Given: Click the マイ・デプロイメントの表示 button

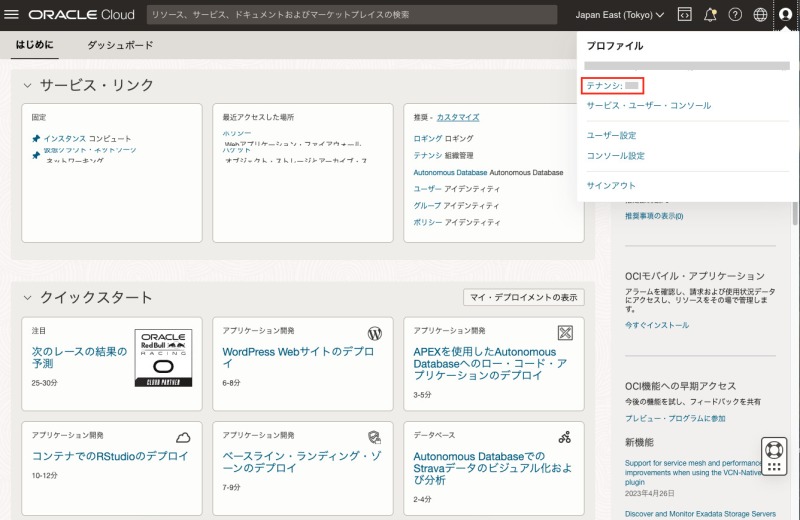Looking at the screenshot, I should [x=524, y=297].
